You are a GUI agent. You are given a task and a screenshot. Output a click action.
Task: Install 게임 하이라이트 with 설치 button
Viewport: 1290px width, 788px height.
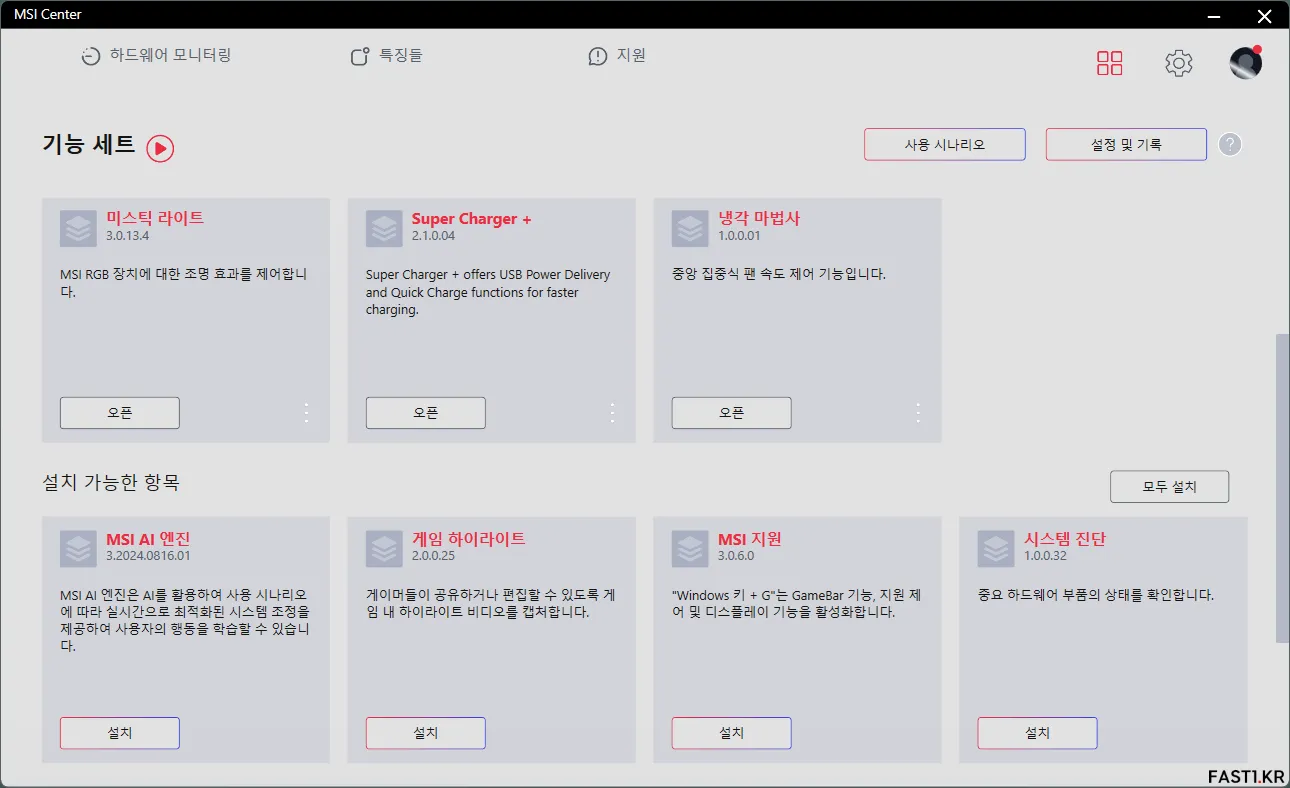(x=426, y=733)
